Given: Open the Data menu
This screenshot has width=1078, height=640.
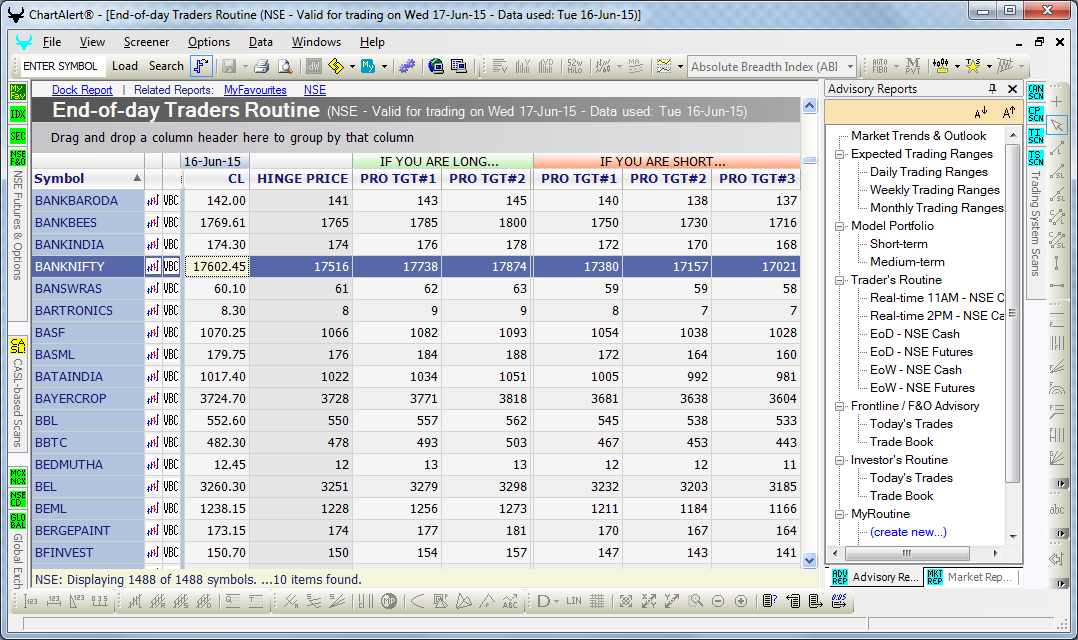Looking at the screenshot, I should (x=261, y=42).
